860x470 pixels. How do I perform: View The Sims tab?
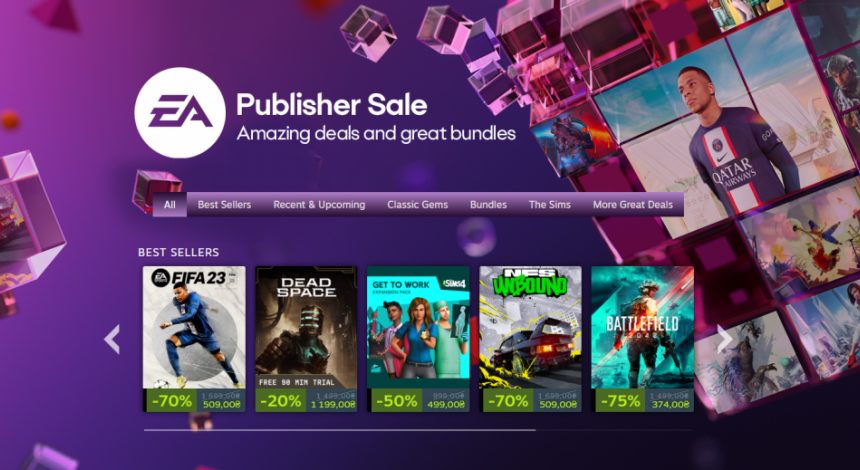[550, 205]
